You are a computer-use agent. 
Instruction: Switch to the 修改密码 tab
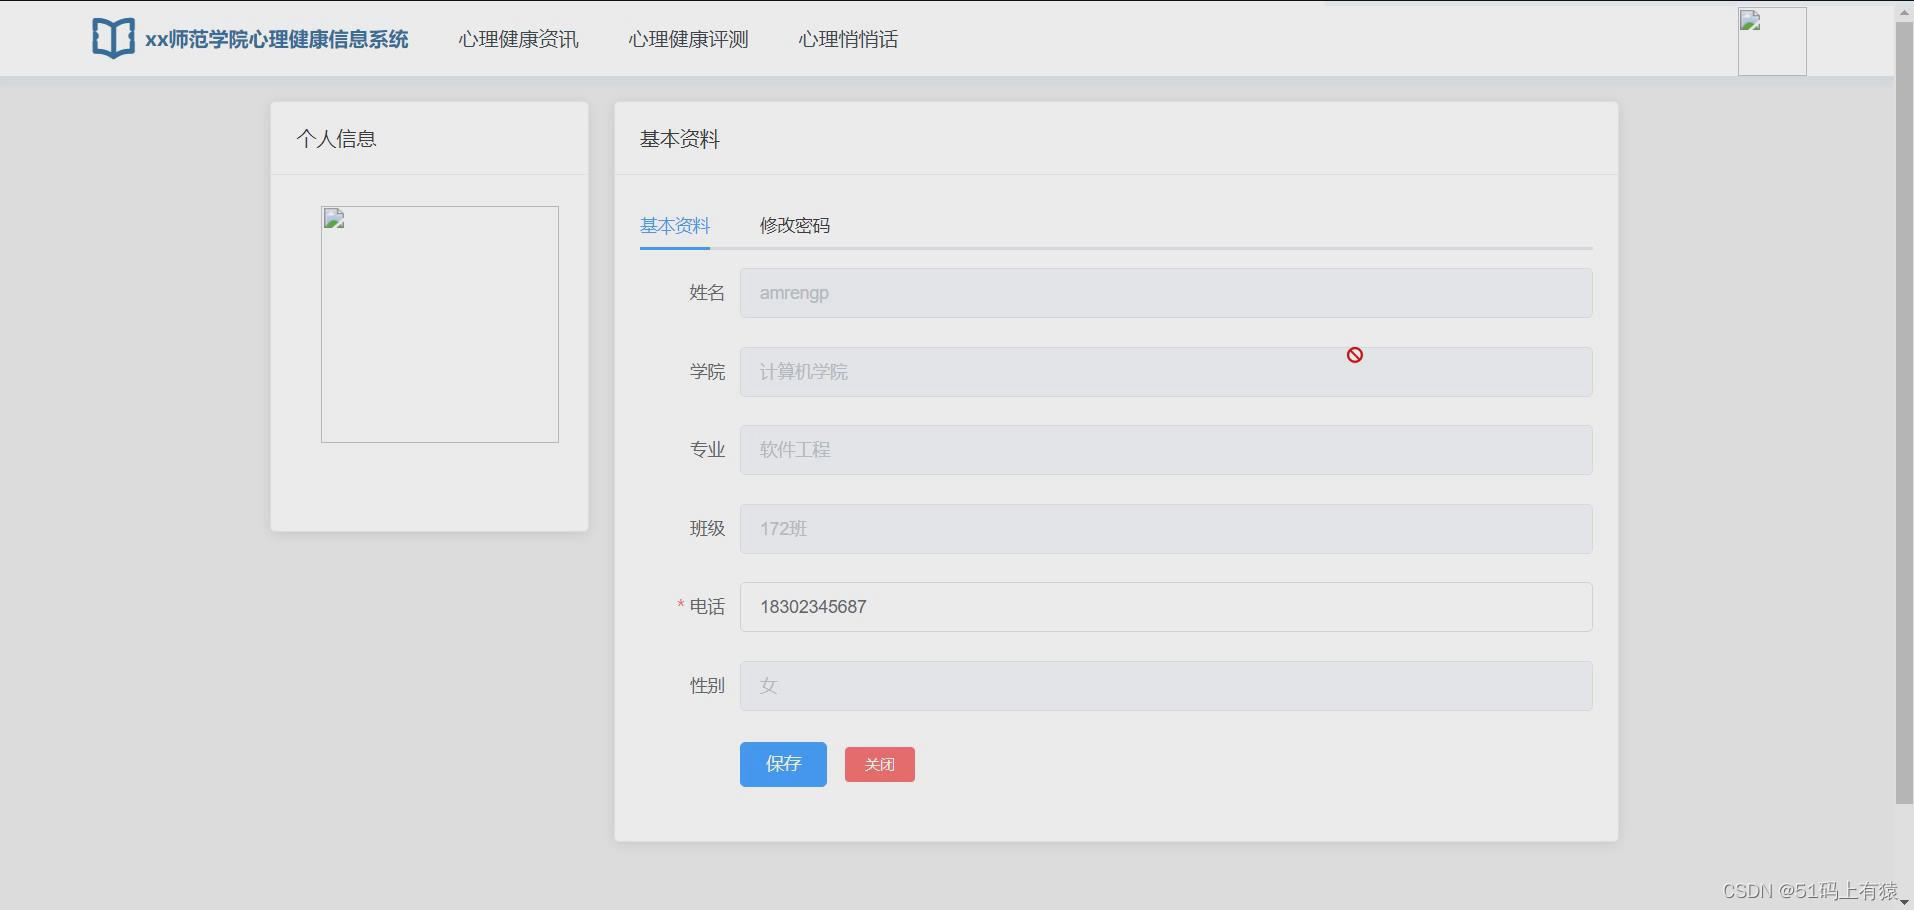point(796,225)
